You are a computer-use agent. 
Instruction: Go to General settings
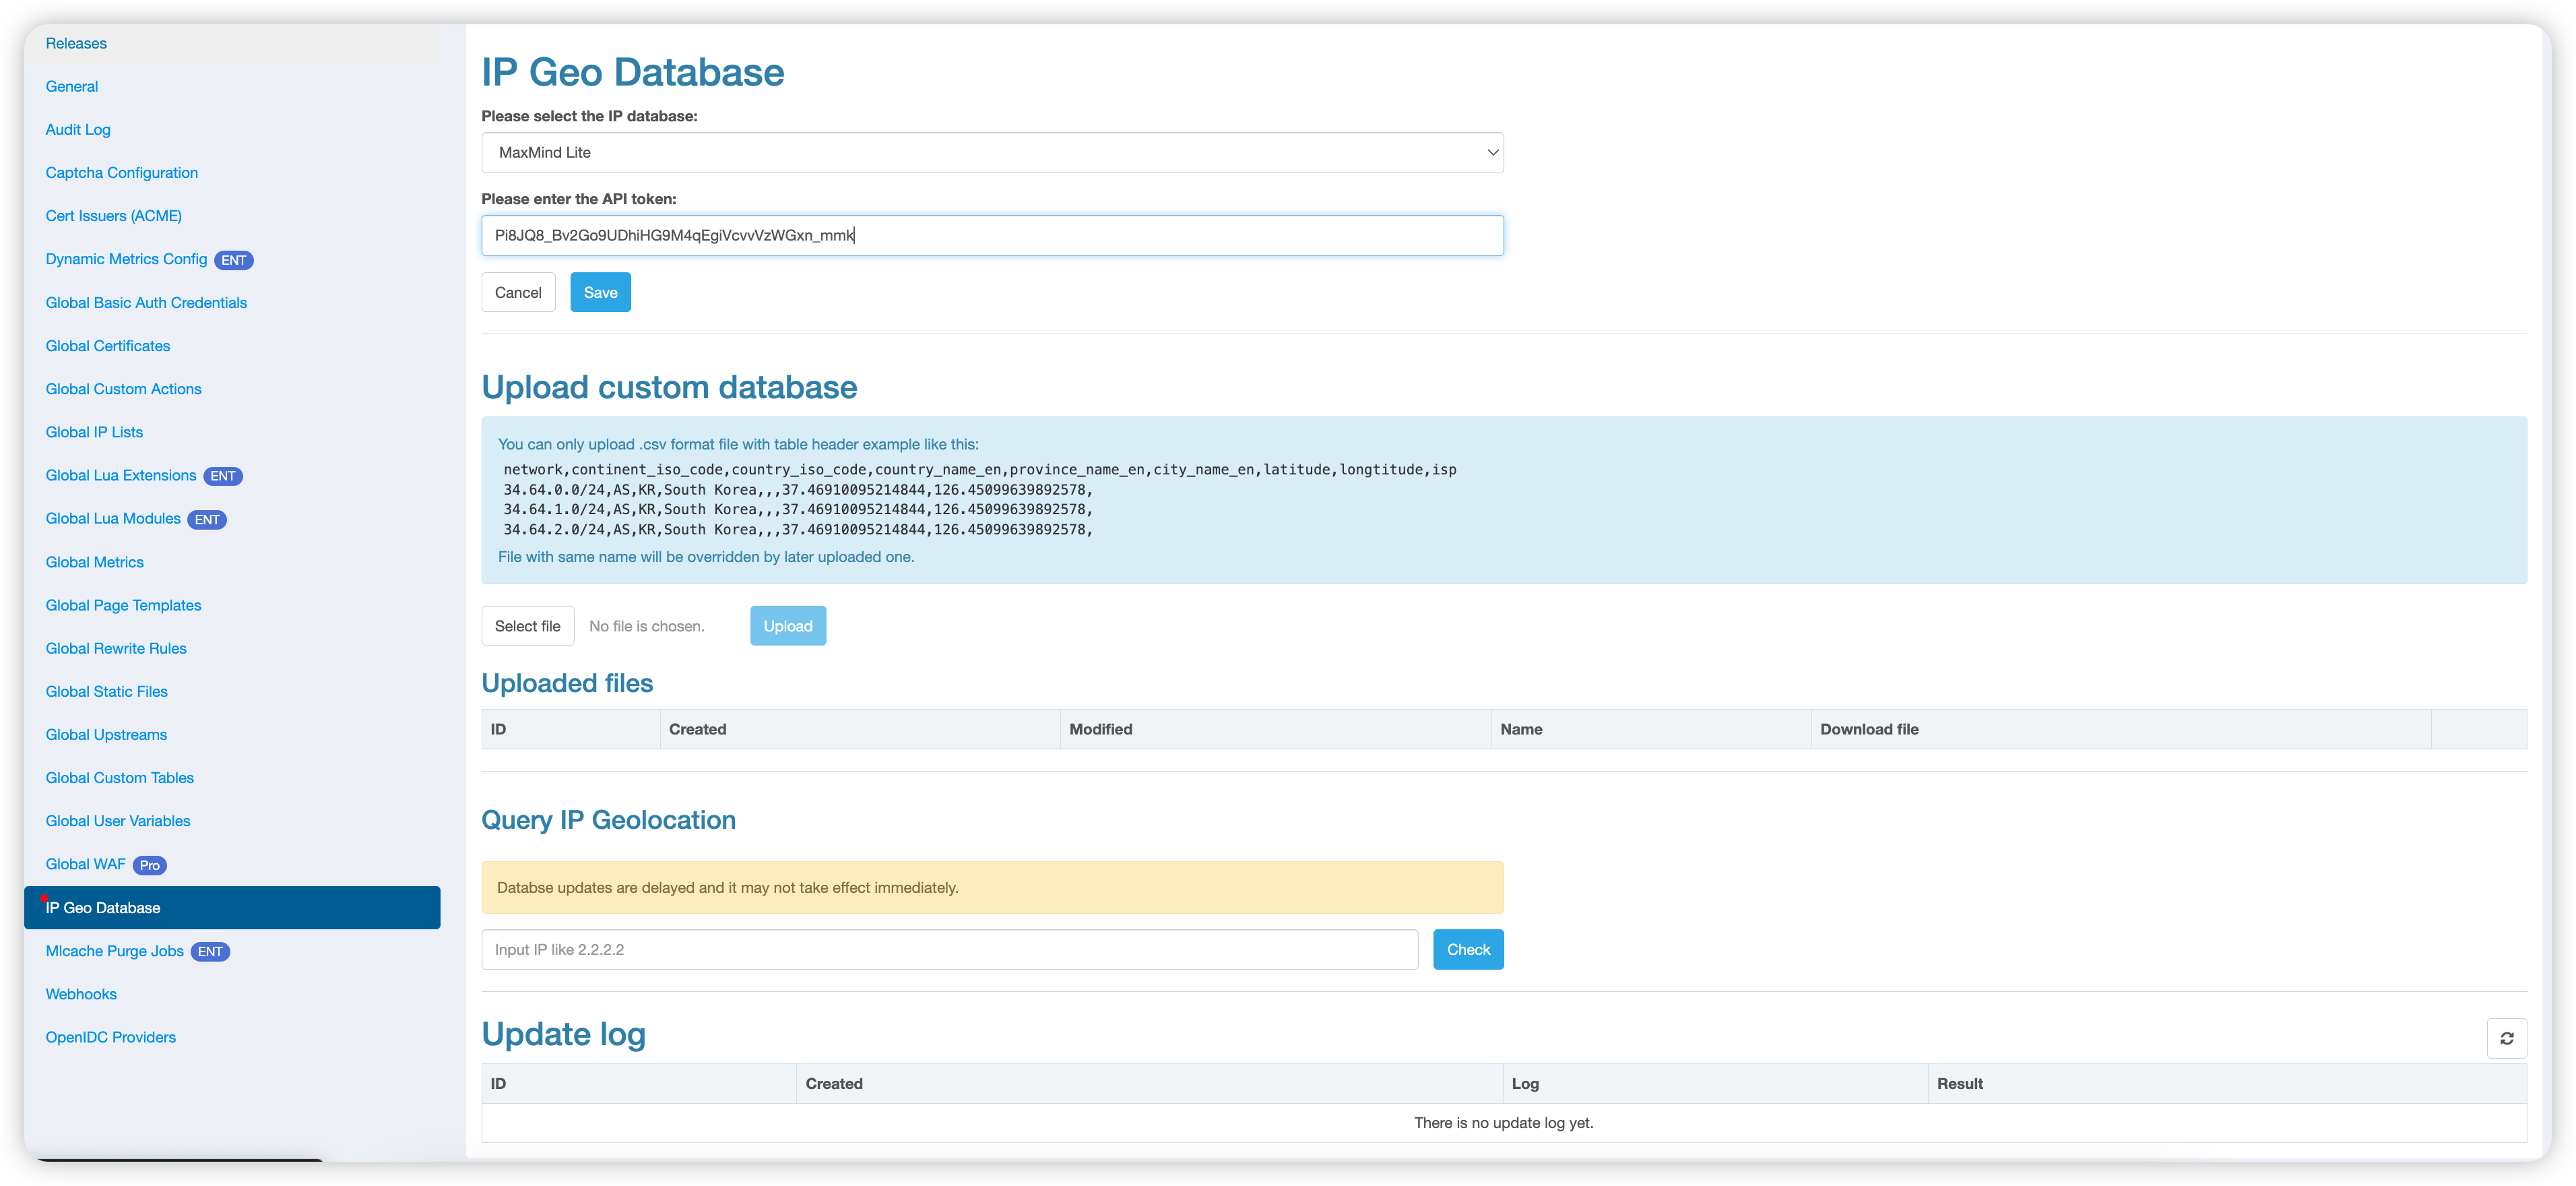(x=72, y=86)
